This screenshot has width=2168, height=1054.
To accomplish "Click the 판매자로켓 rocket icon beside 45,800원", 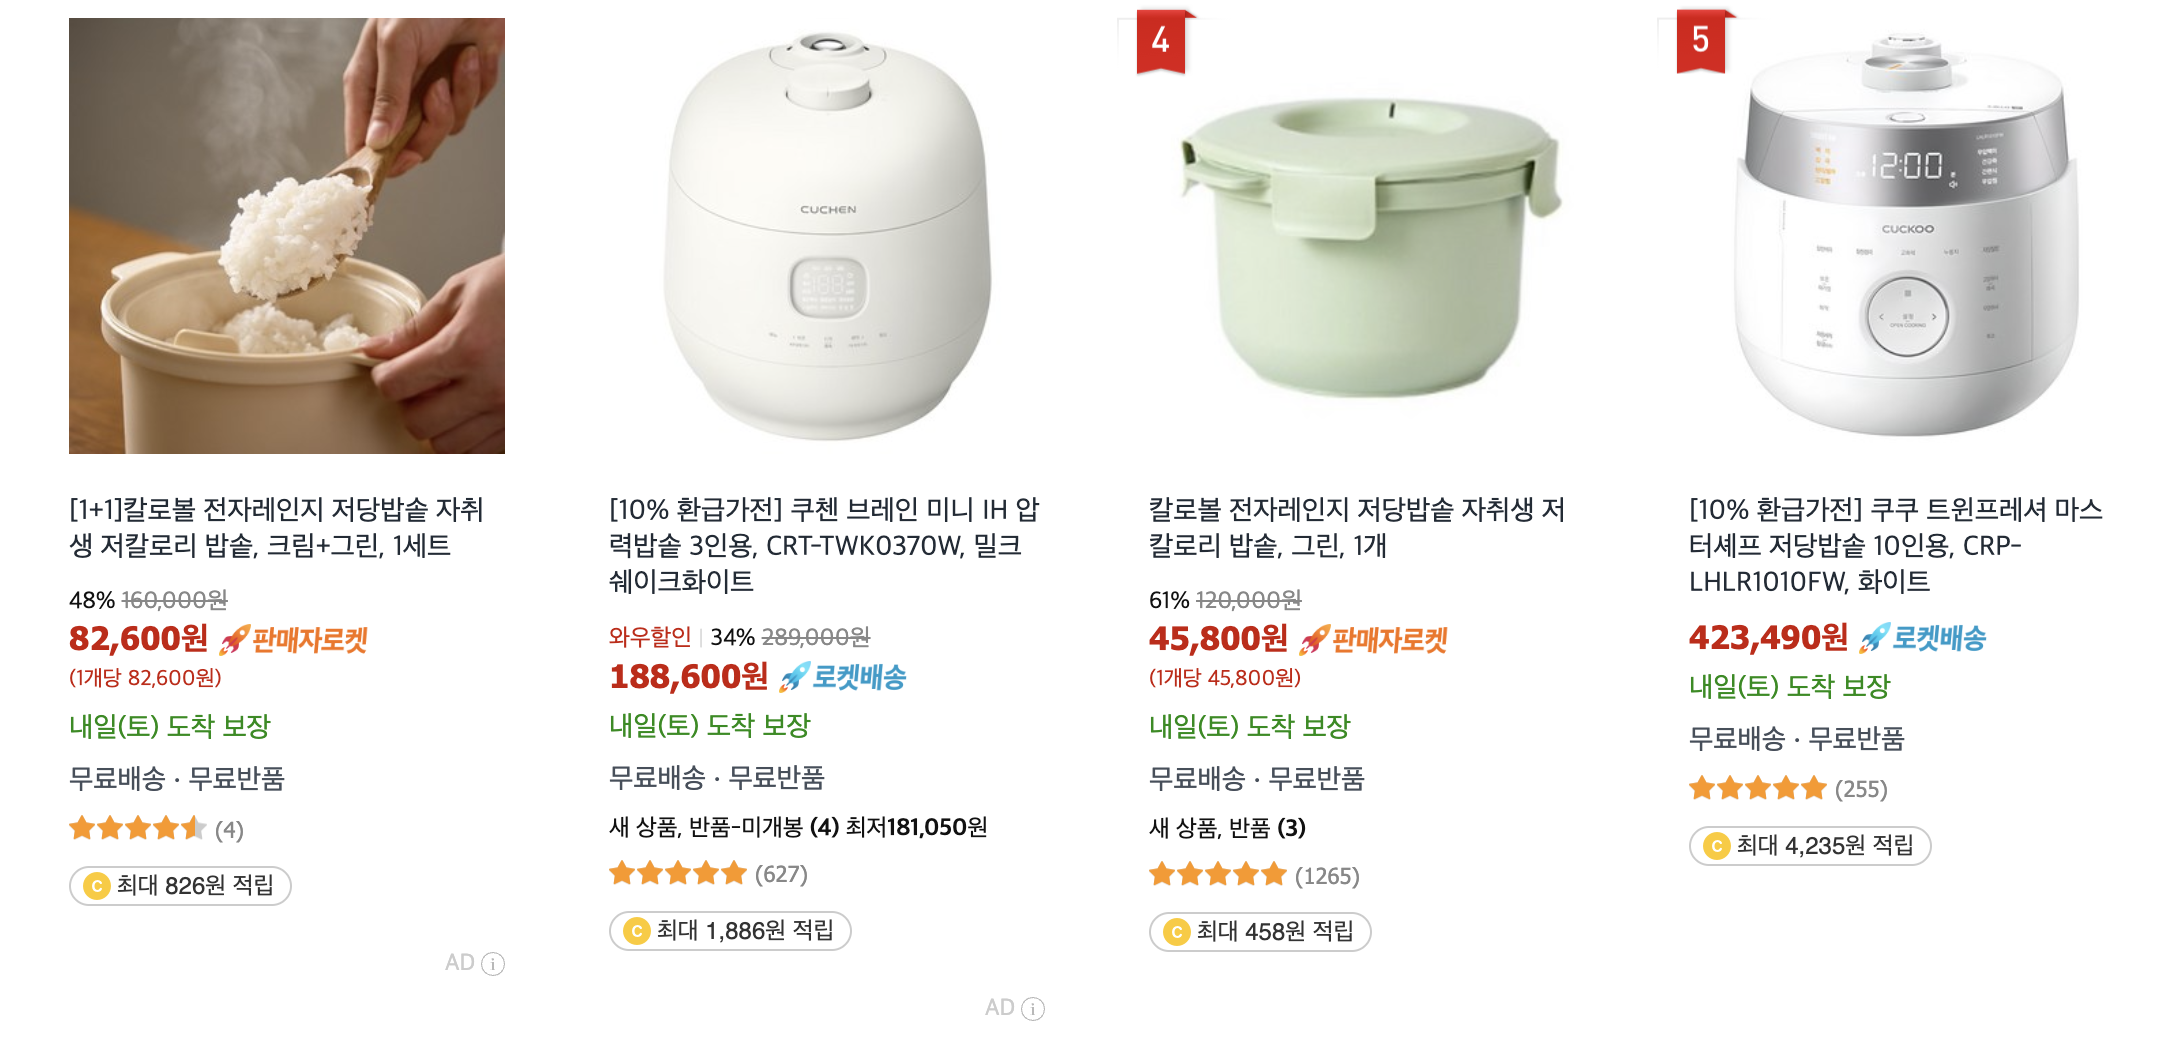I will coord(1312,639).
